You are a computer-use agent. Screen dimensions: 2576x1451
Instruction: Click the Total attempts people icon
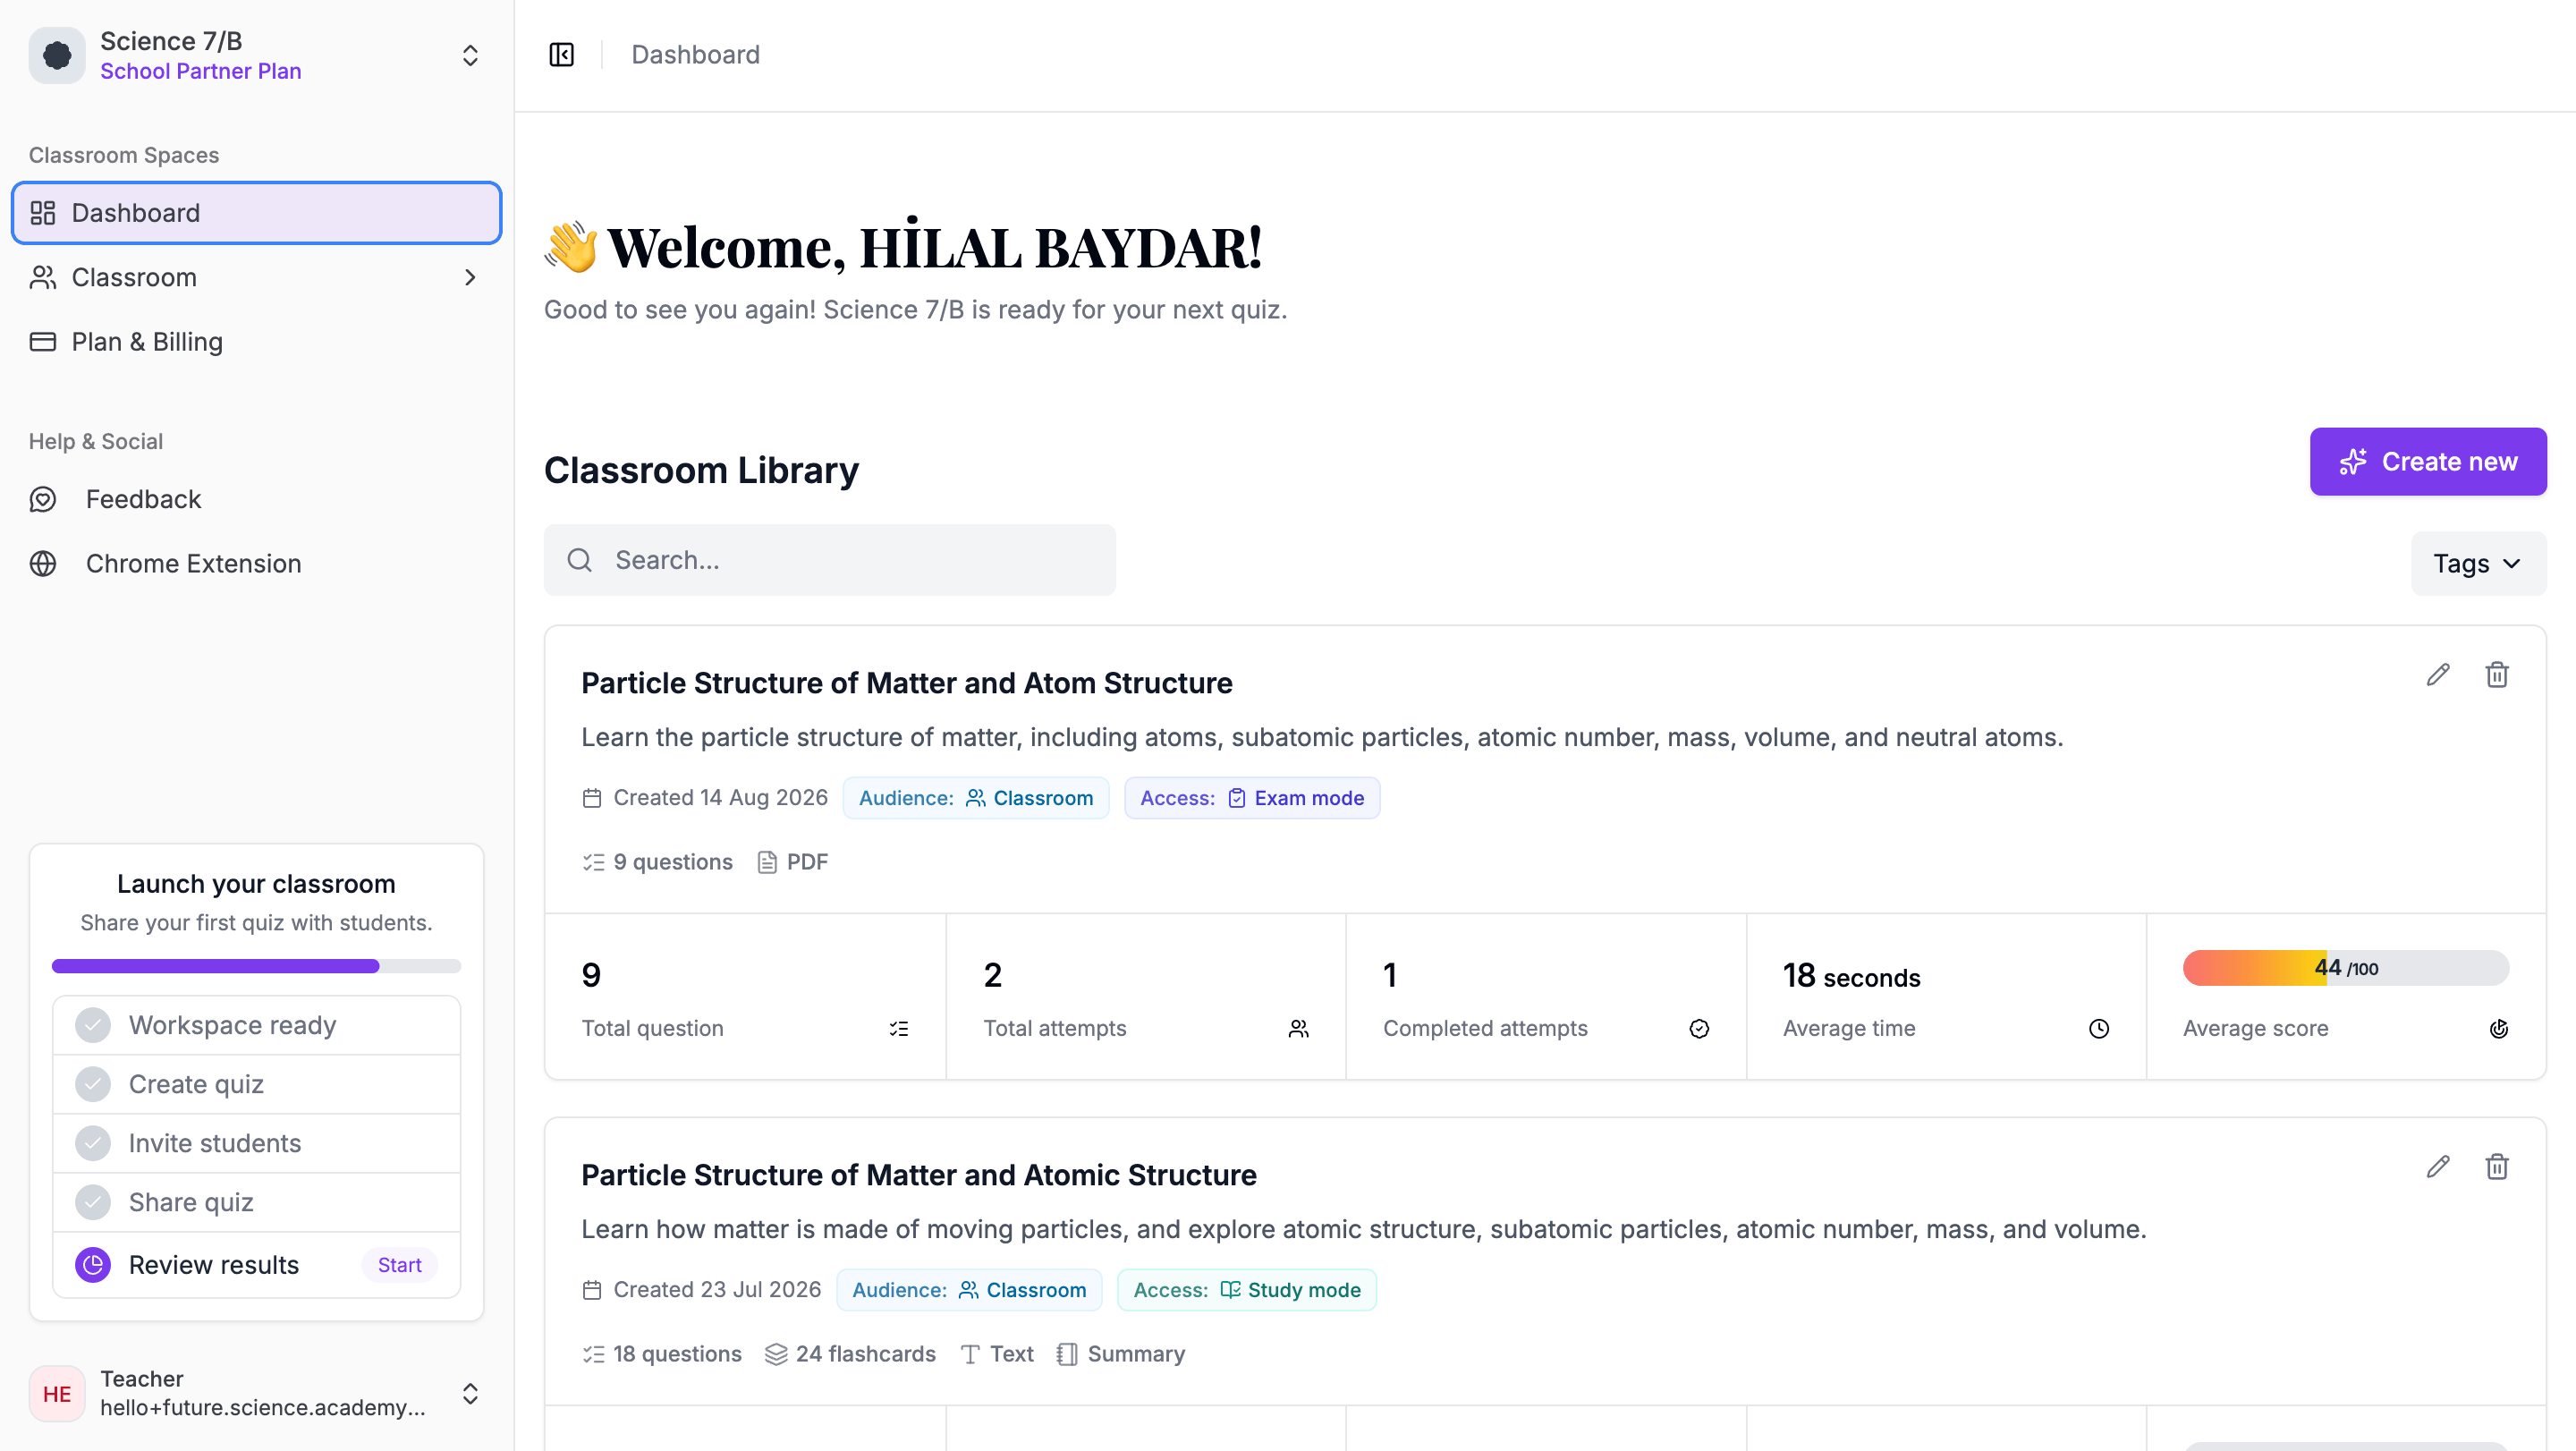tap(1298, 1029)
